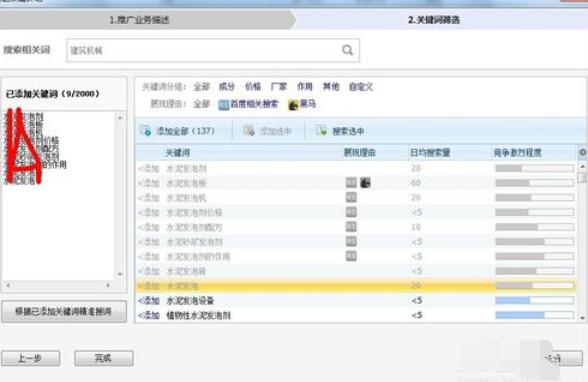Sort by 关键词 column header
Screen dimensions: 588x382
click(178, 153)
